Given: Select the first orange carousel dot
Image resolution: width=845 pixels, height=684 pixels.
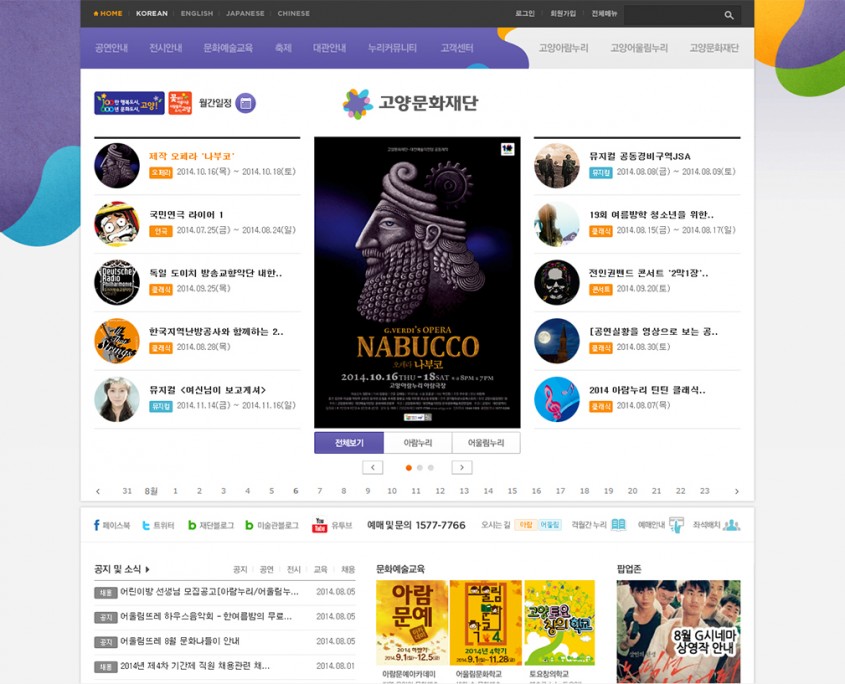Looking at the screenshot, I should click(408, 468).
